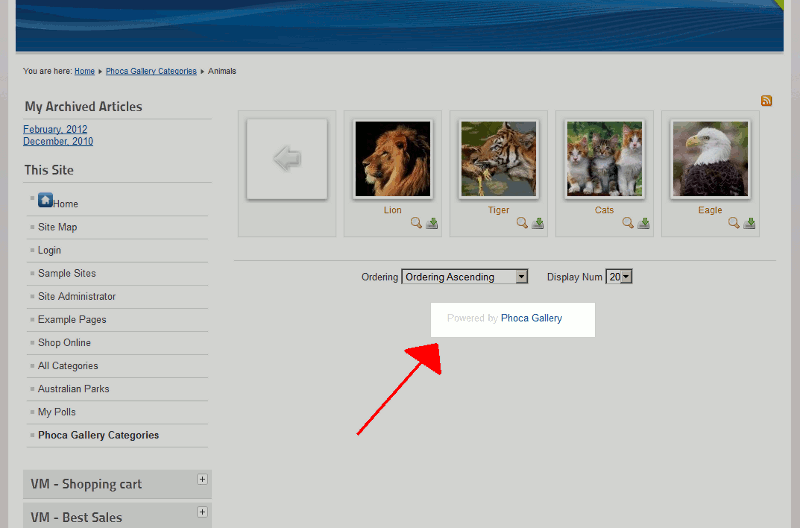This screenshot has height=528, width=800.
Task: Open the February, 2012 archive link
Action: 55,129
